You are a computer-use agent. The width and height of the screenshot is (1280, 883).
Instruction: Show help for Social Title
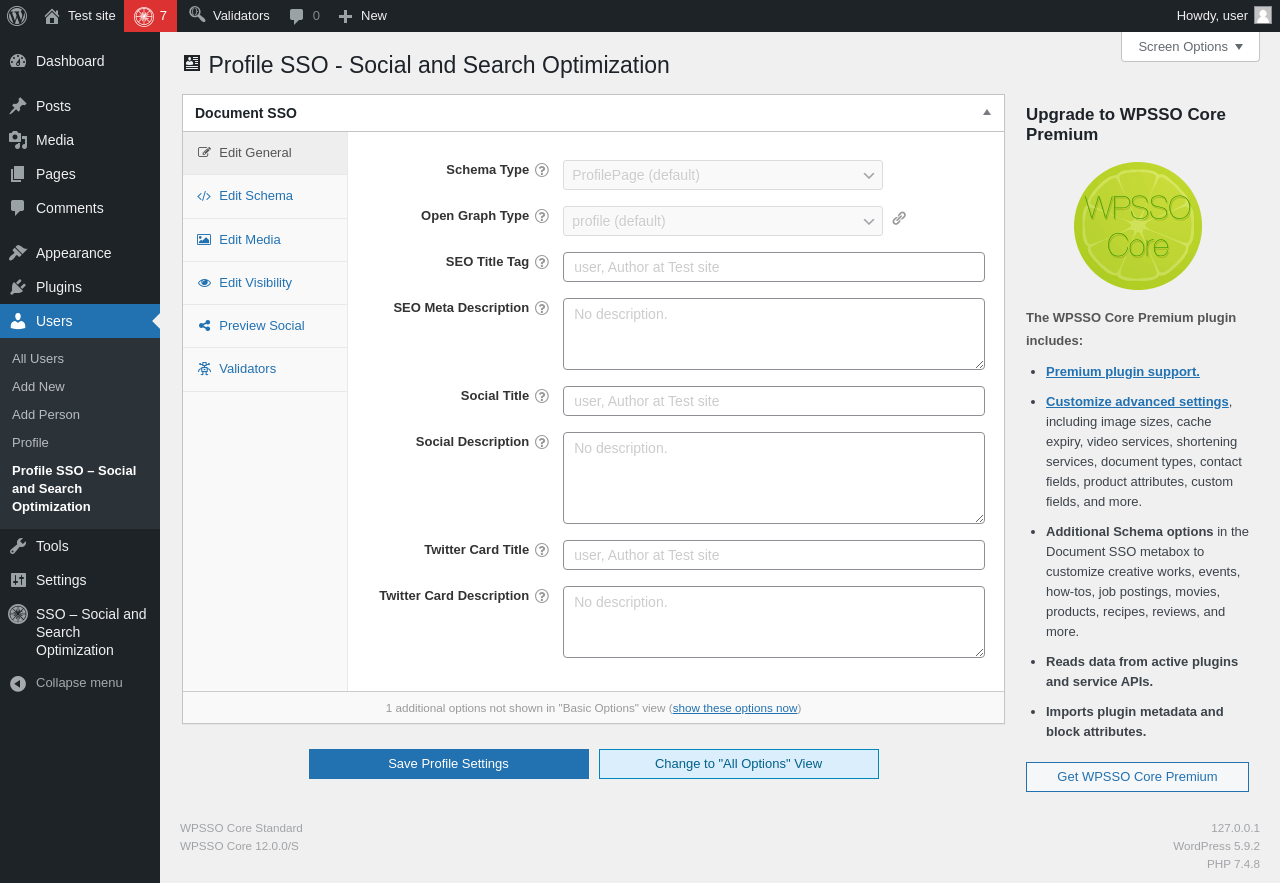(x=542, y=396)
